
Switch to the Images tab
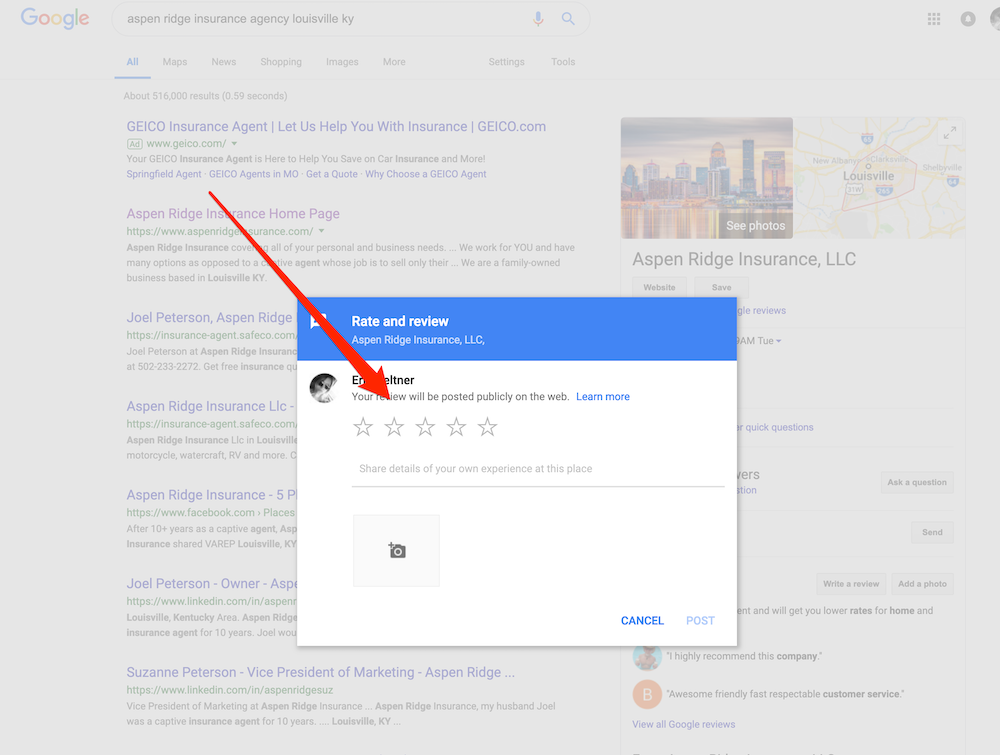(342, 62)
